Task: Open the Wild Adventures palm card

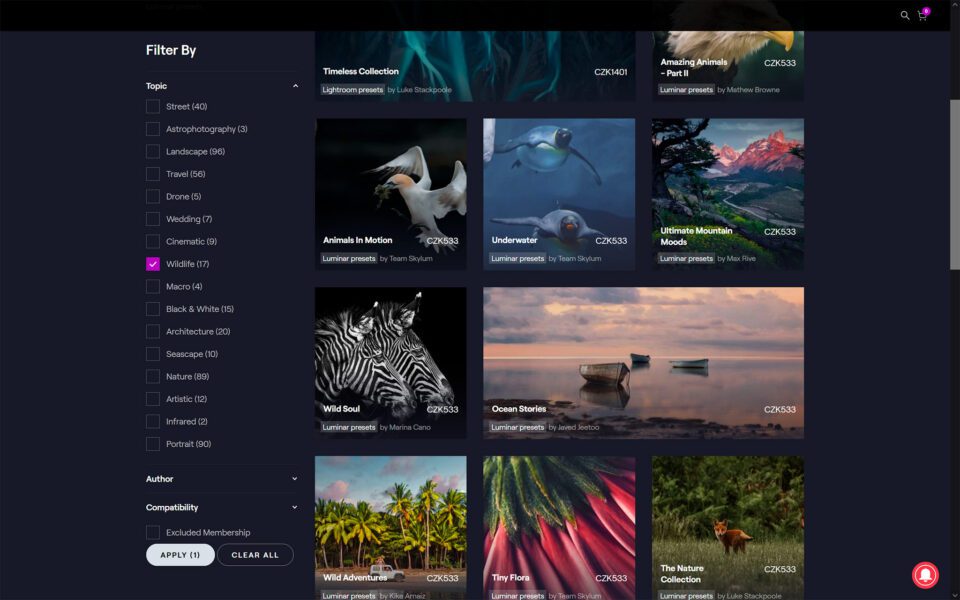Action: [x=391, y=528]
